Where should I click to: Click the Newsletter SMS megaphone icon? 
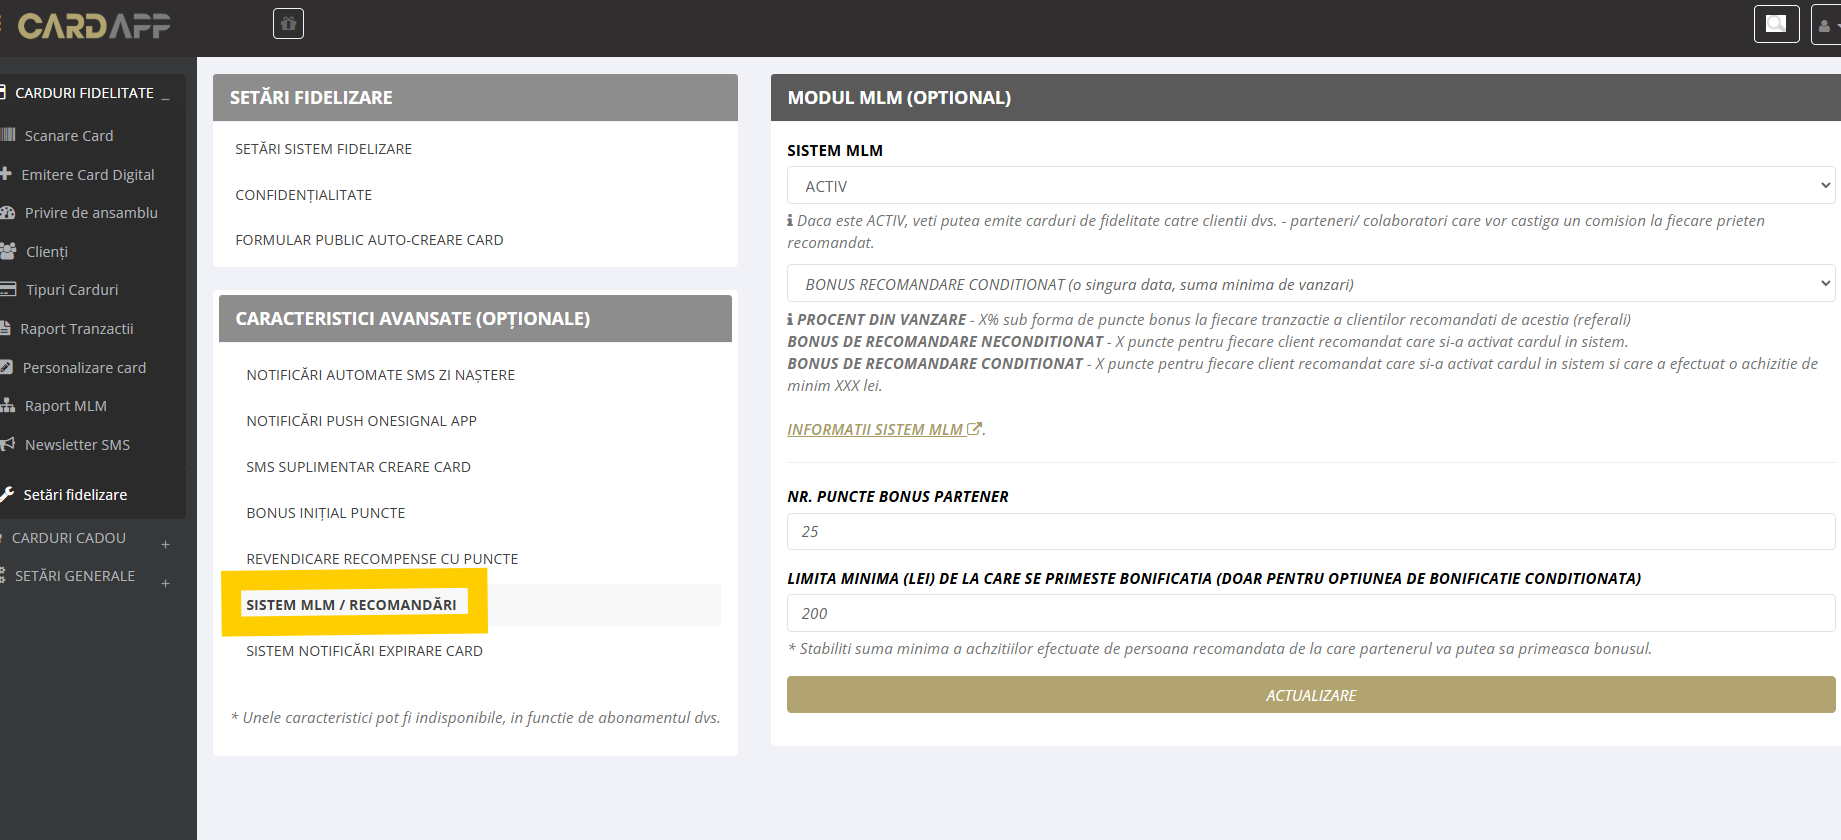pos(8,444)
